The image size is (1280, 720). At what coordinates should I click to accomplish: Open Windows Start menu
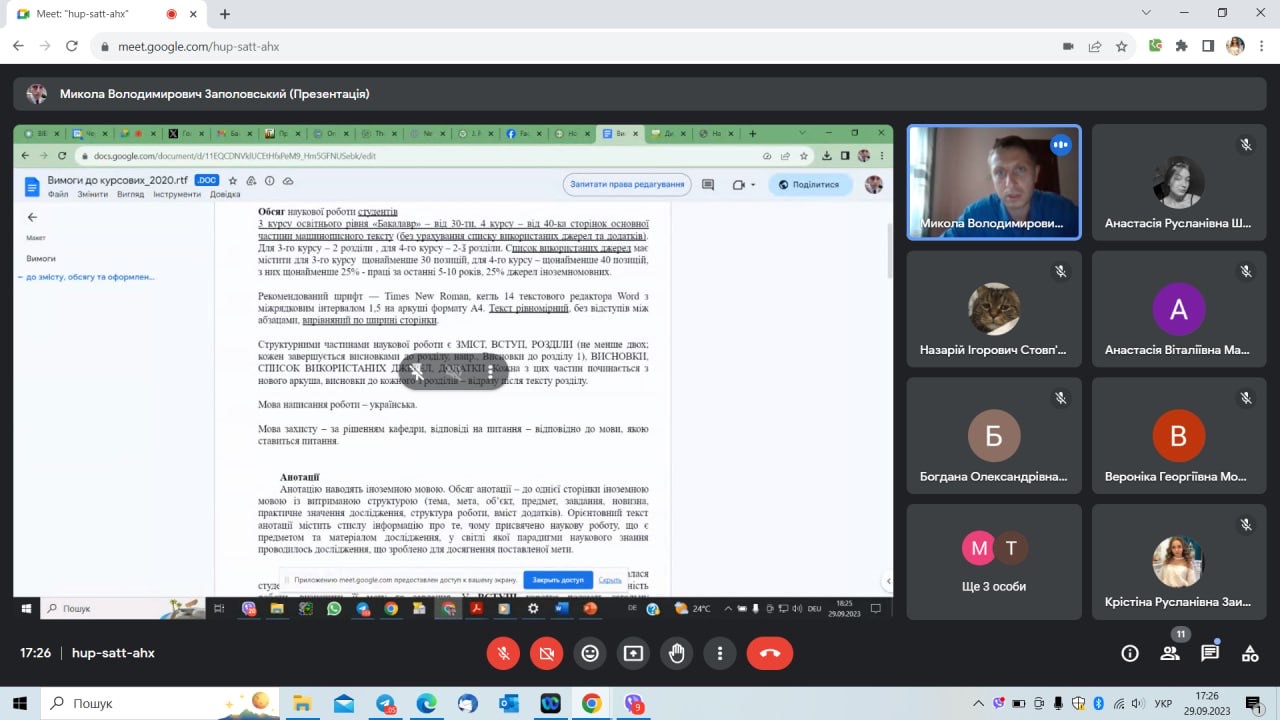20,703
